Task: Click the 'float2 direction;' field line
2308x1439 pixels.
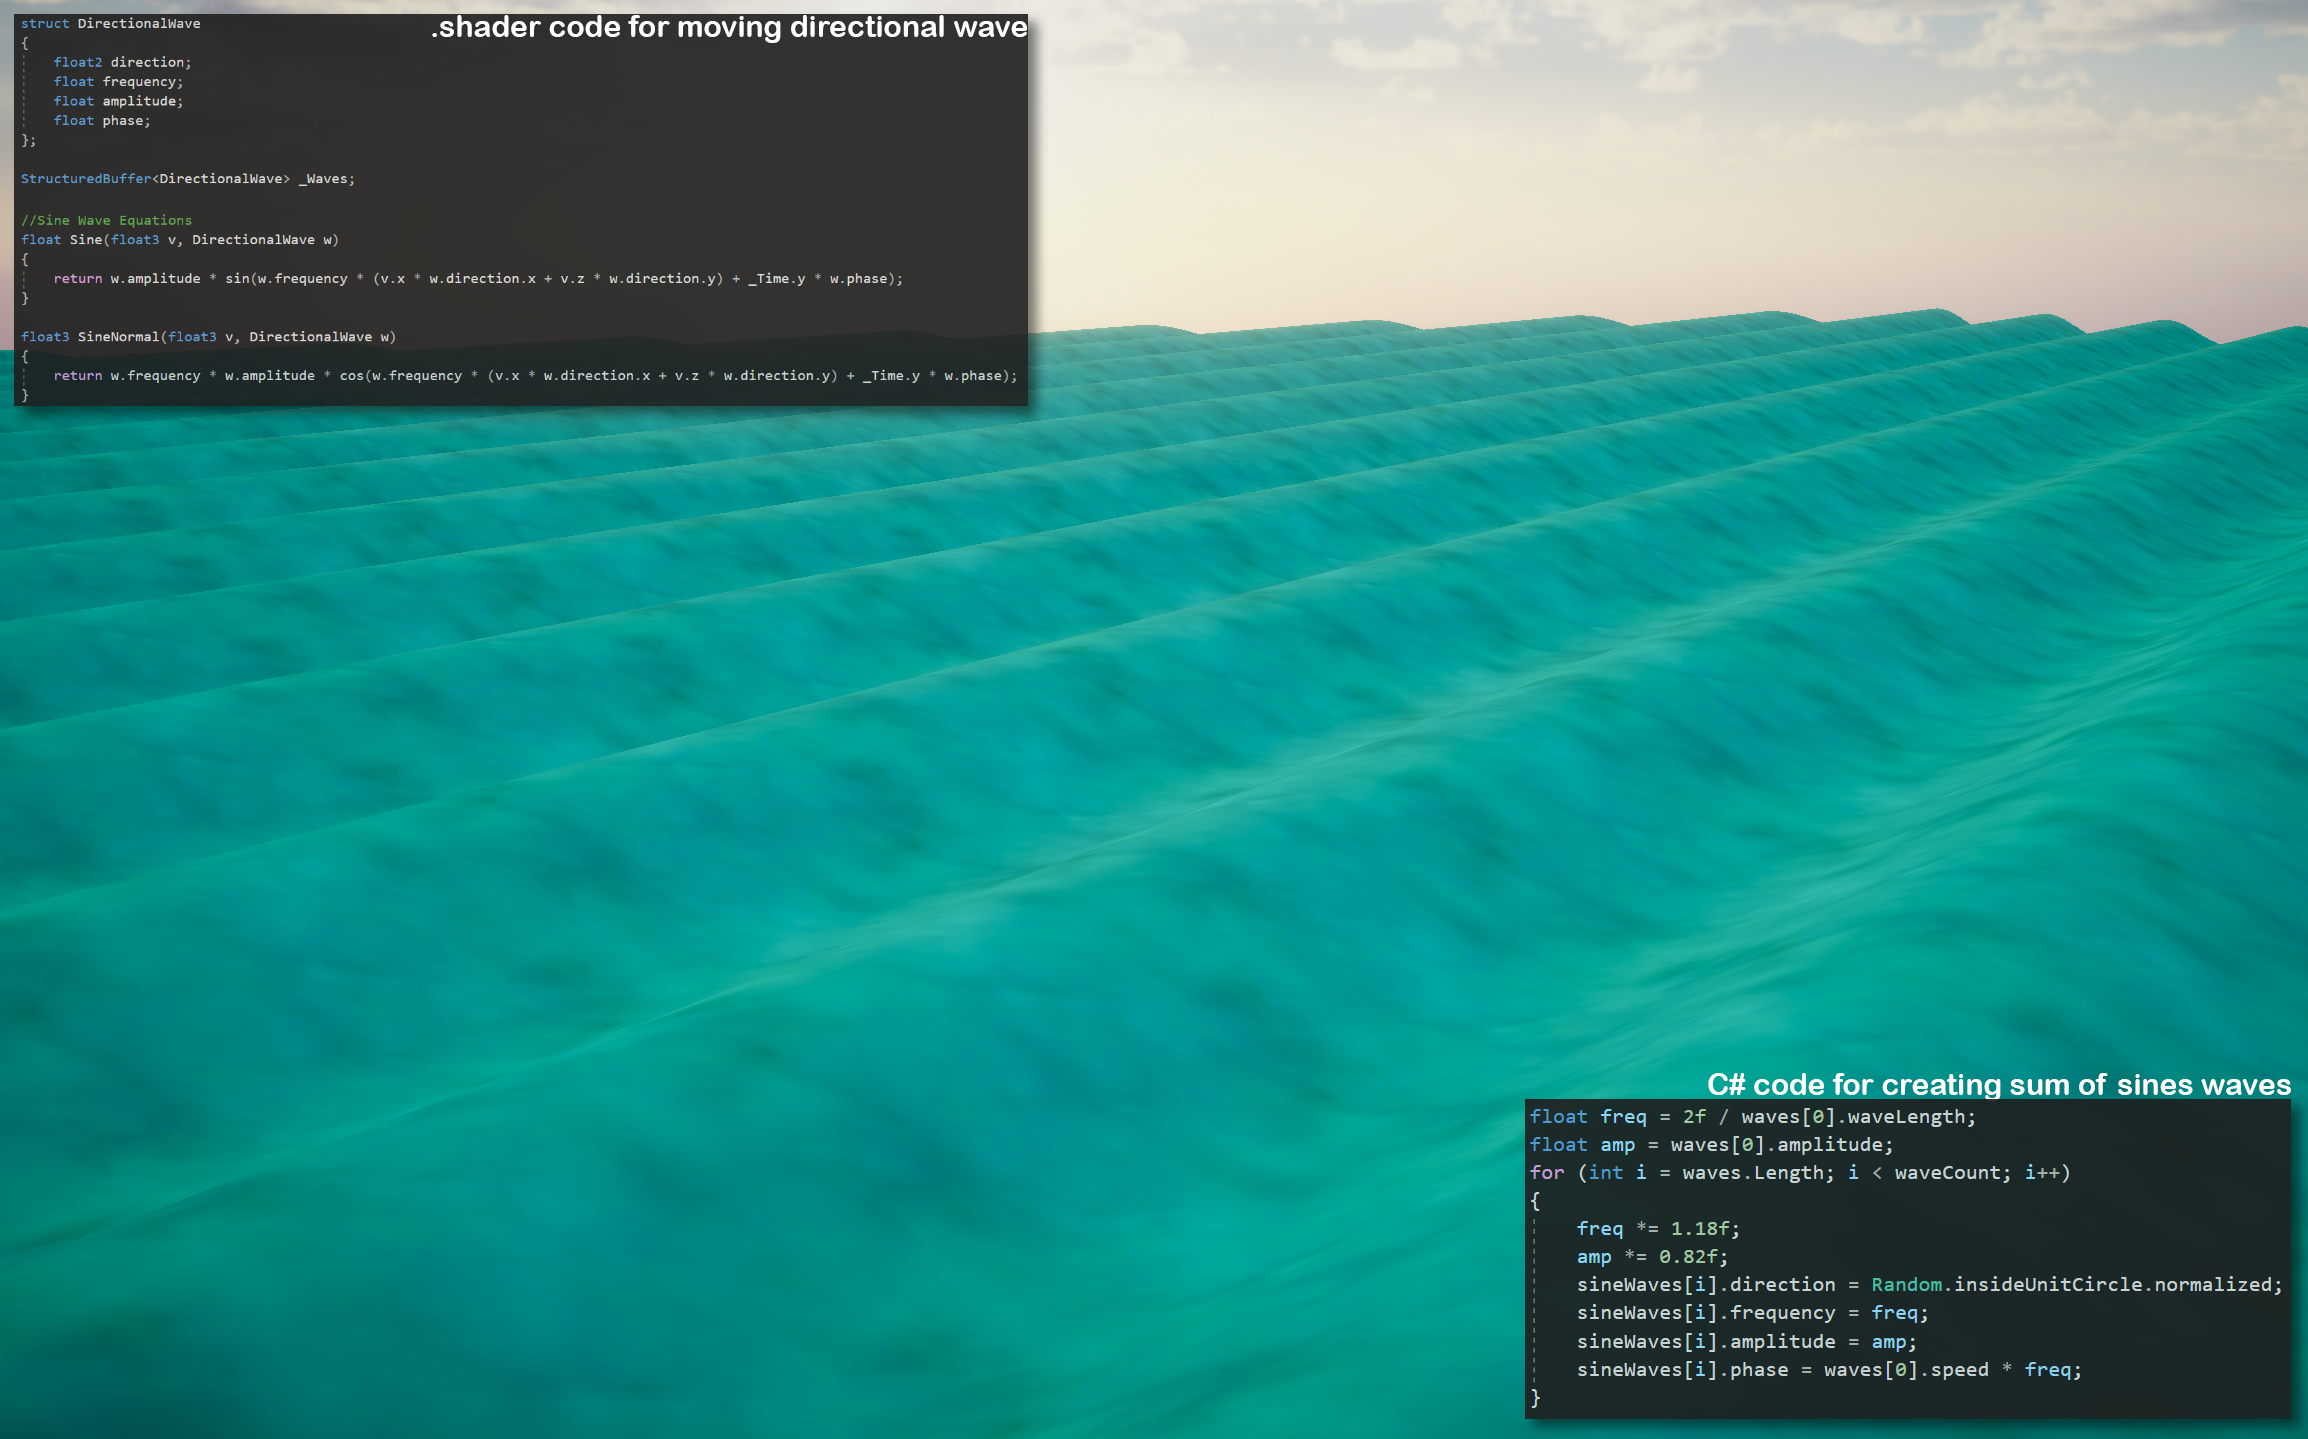Action: (121, 62)
